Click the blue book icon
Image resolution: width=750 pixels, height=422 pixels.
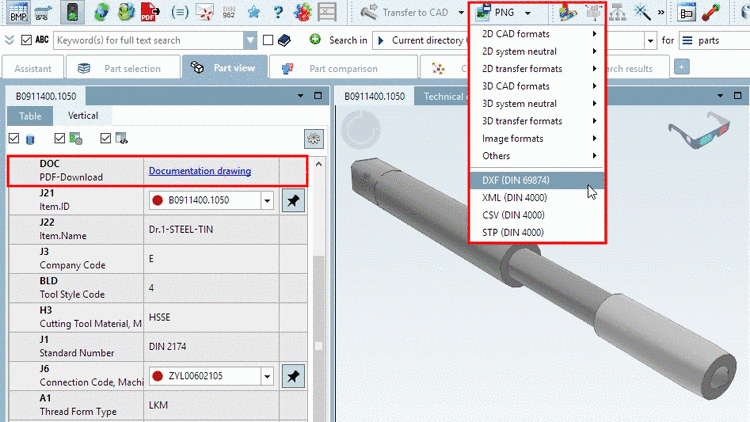285,40
